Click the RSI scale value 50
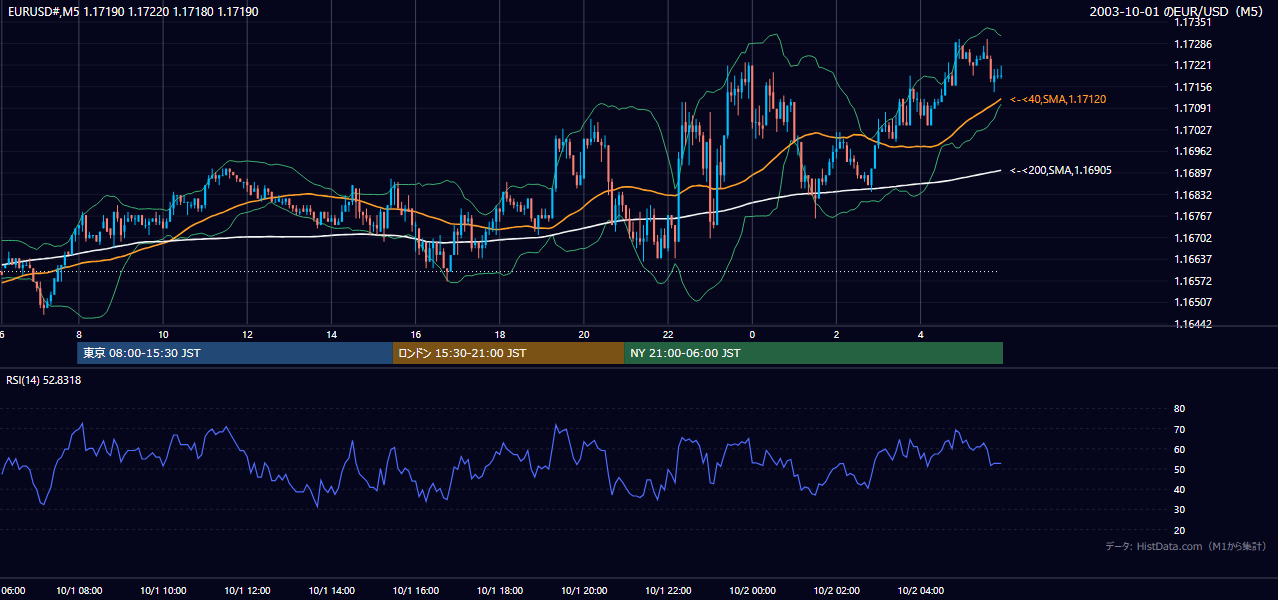Viewport: 1278px width, 600px height. pyautogui.click(x=1179, y=470)
